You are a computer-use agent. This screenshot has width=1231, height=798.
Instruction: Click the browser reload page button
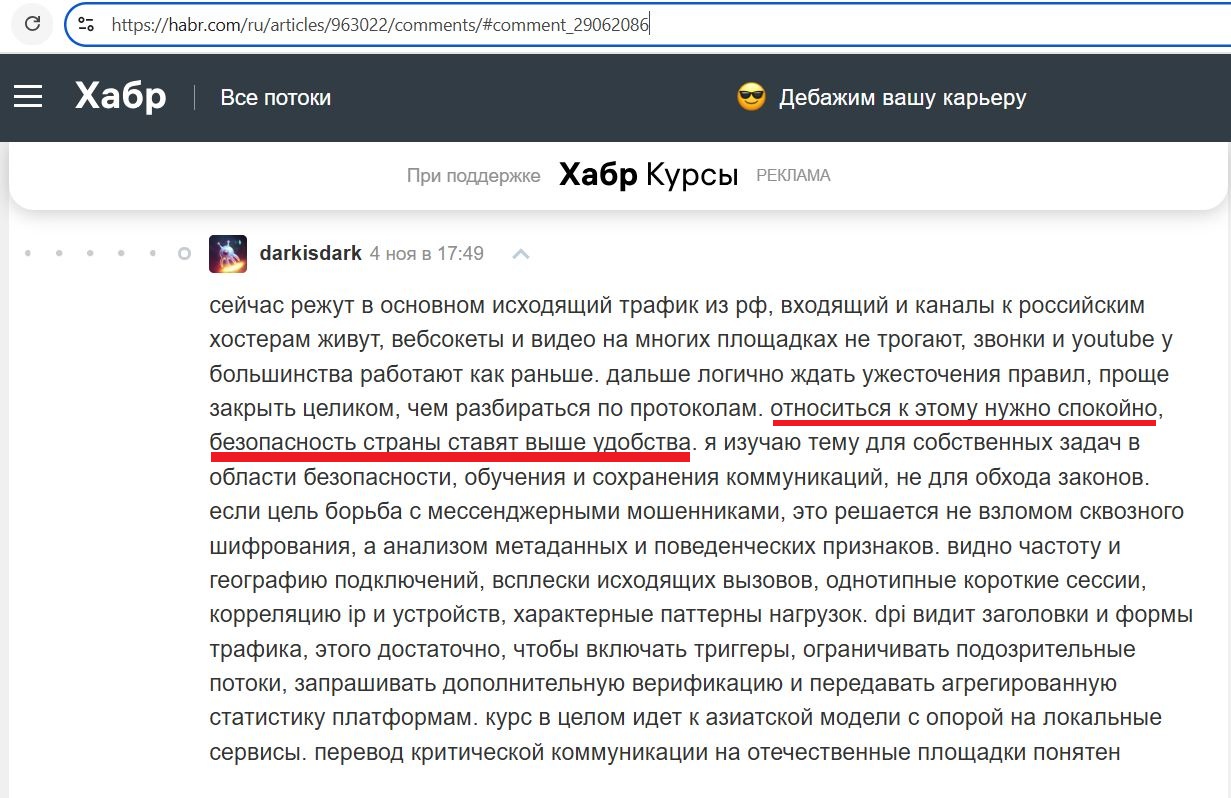32,24
